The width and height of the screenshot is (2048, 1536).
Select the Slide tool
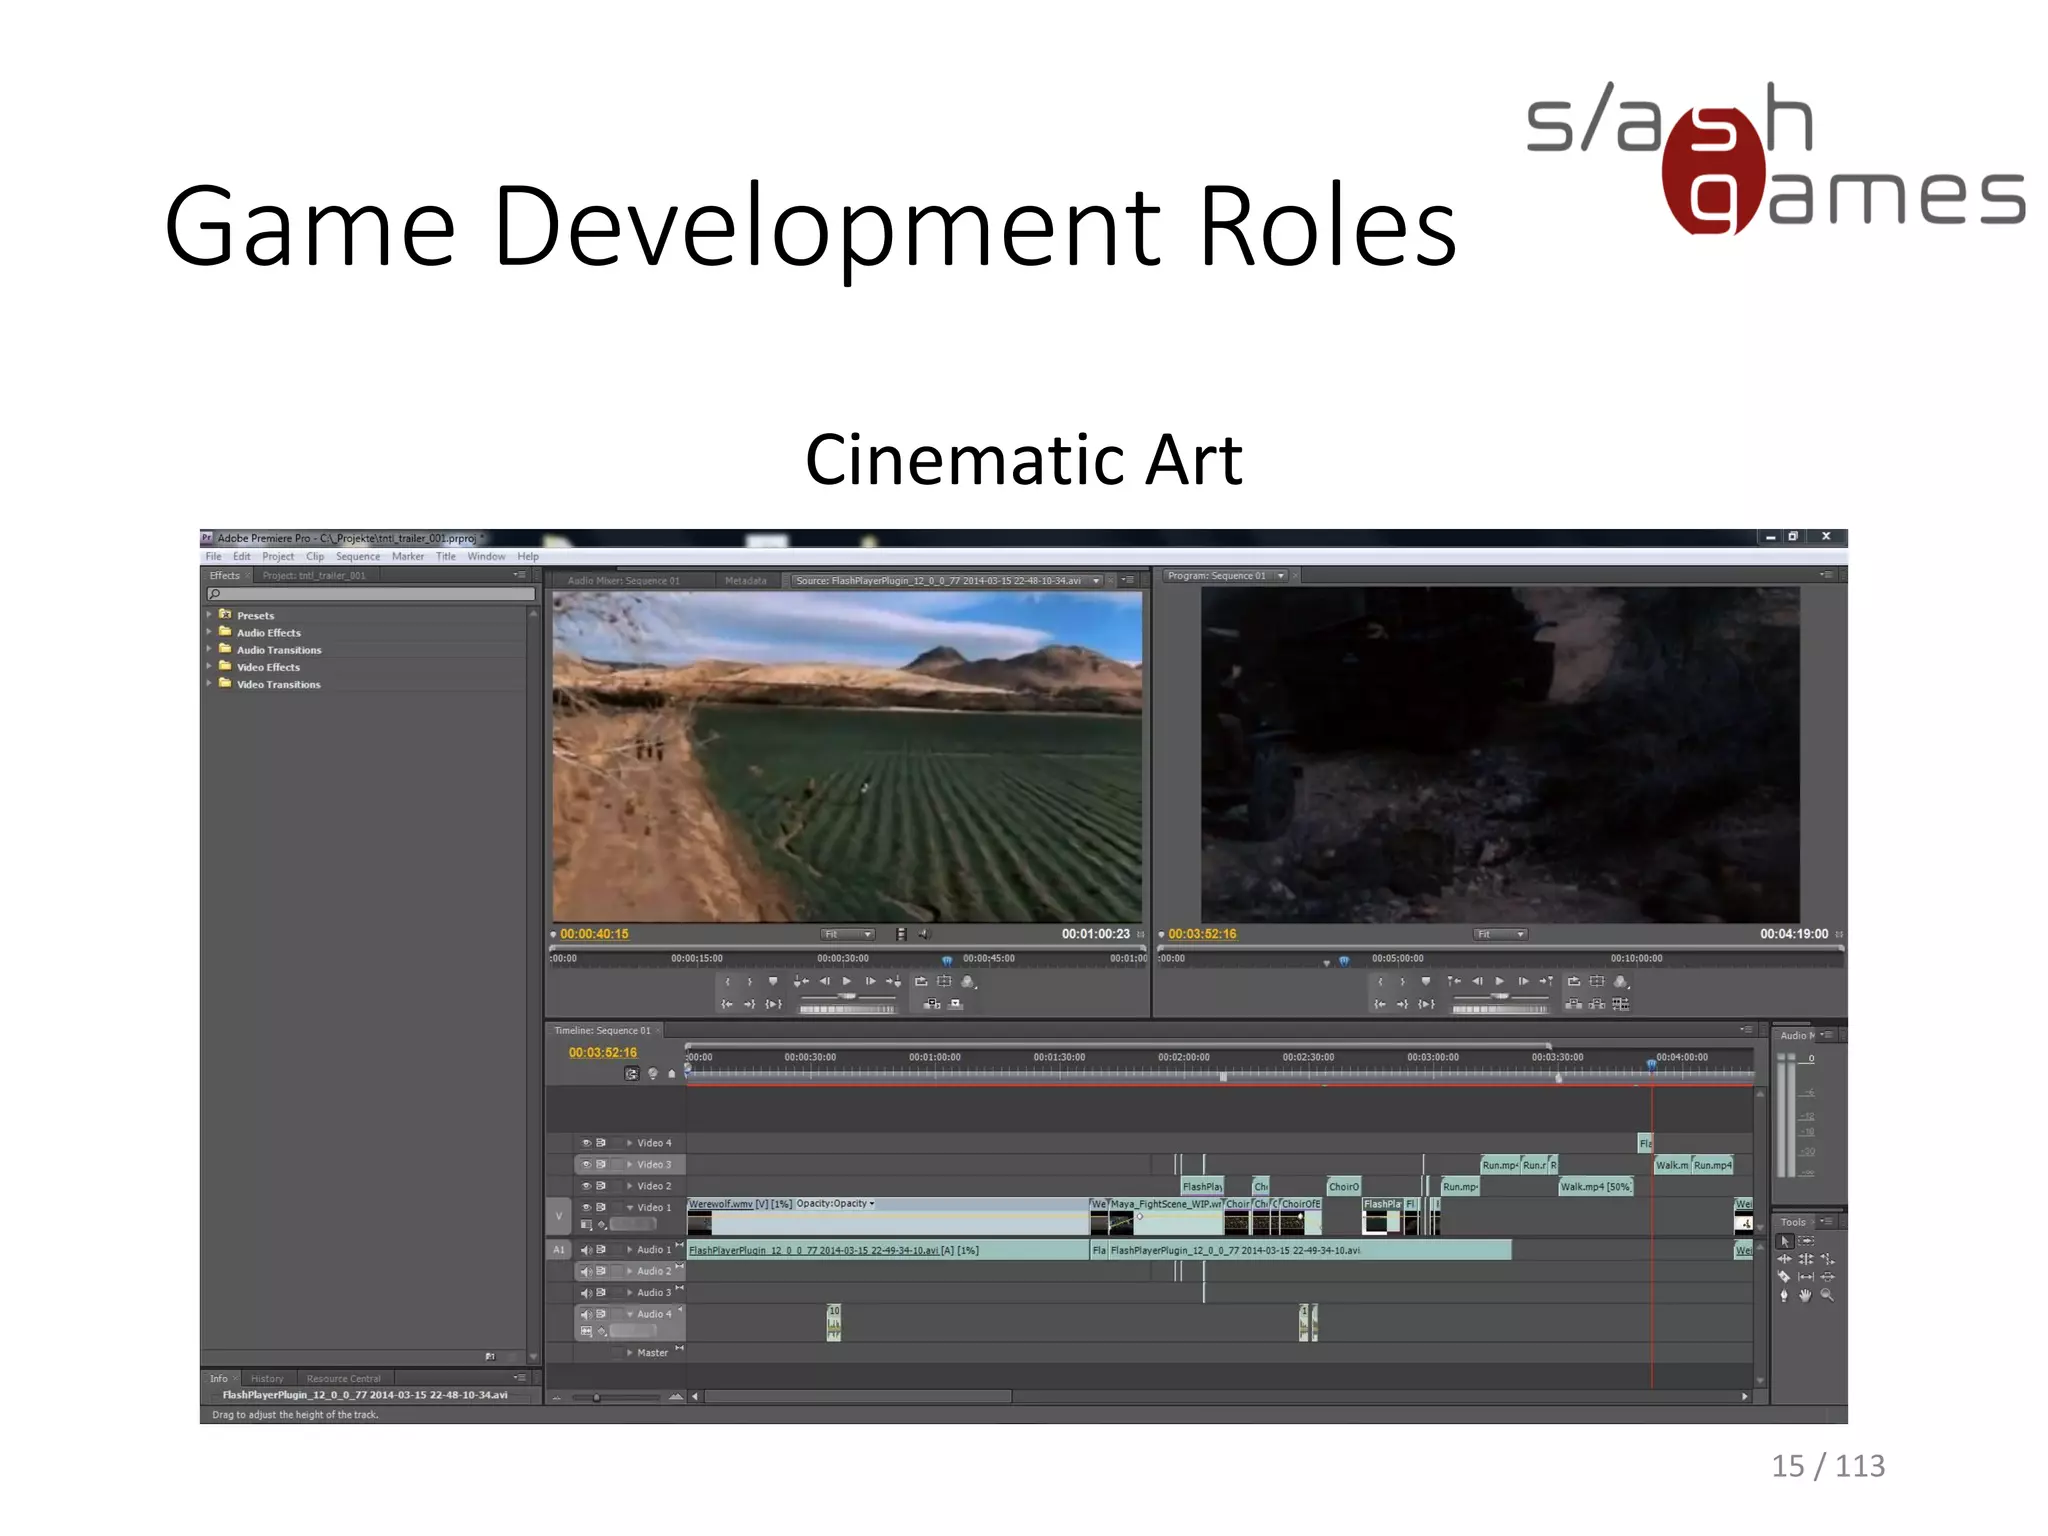[x=1828, y=1277]
